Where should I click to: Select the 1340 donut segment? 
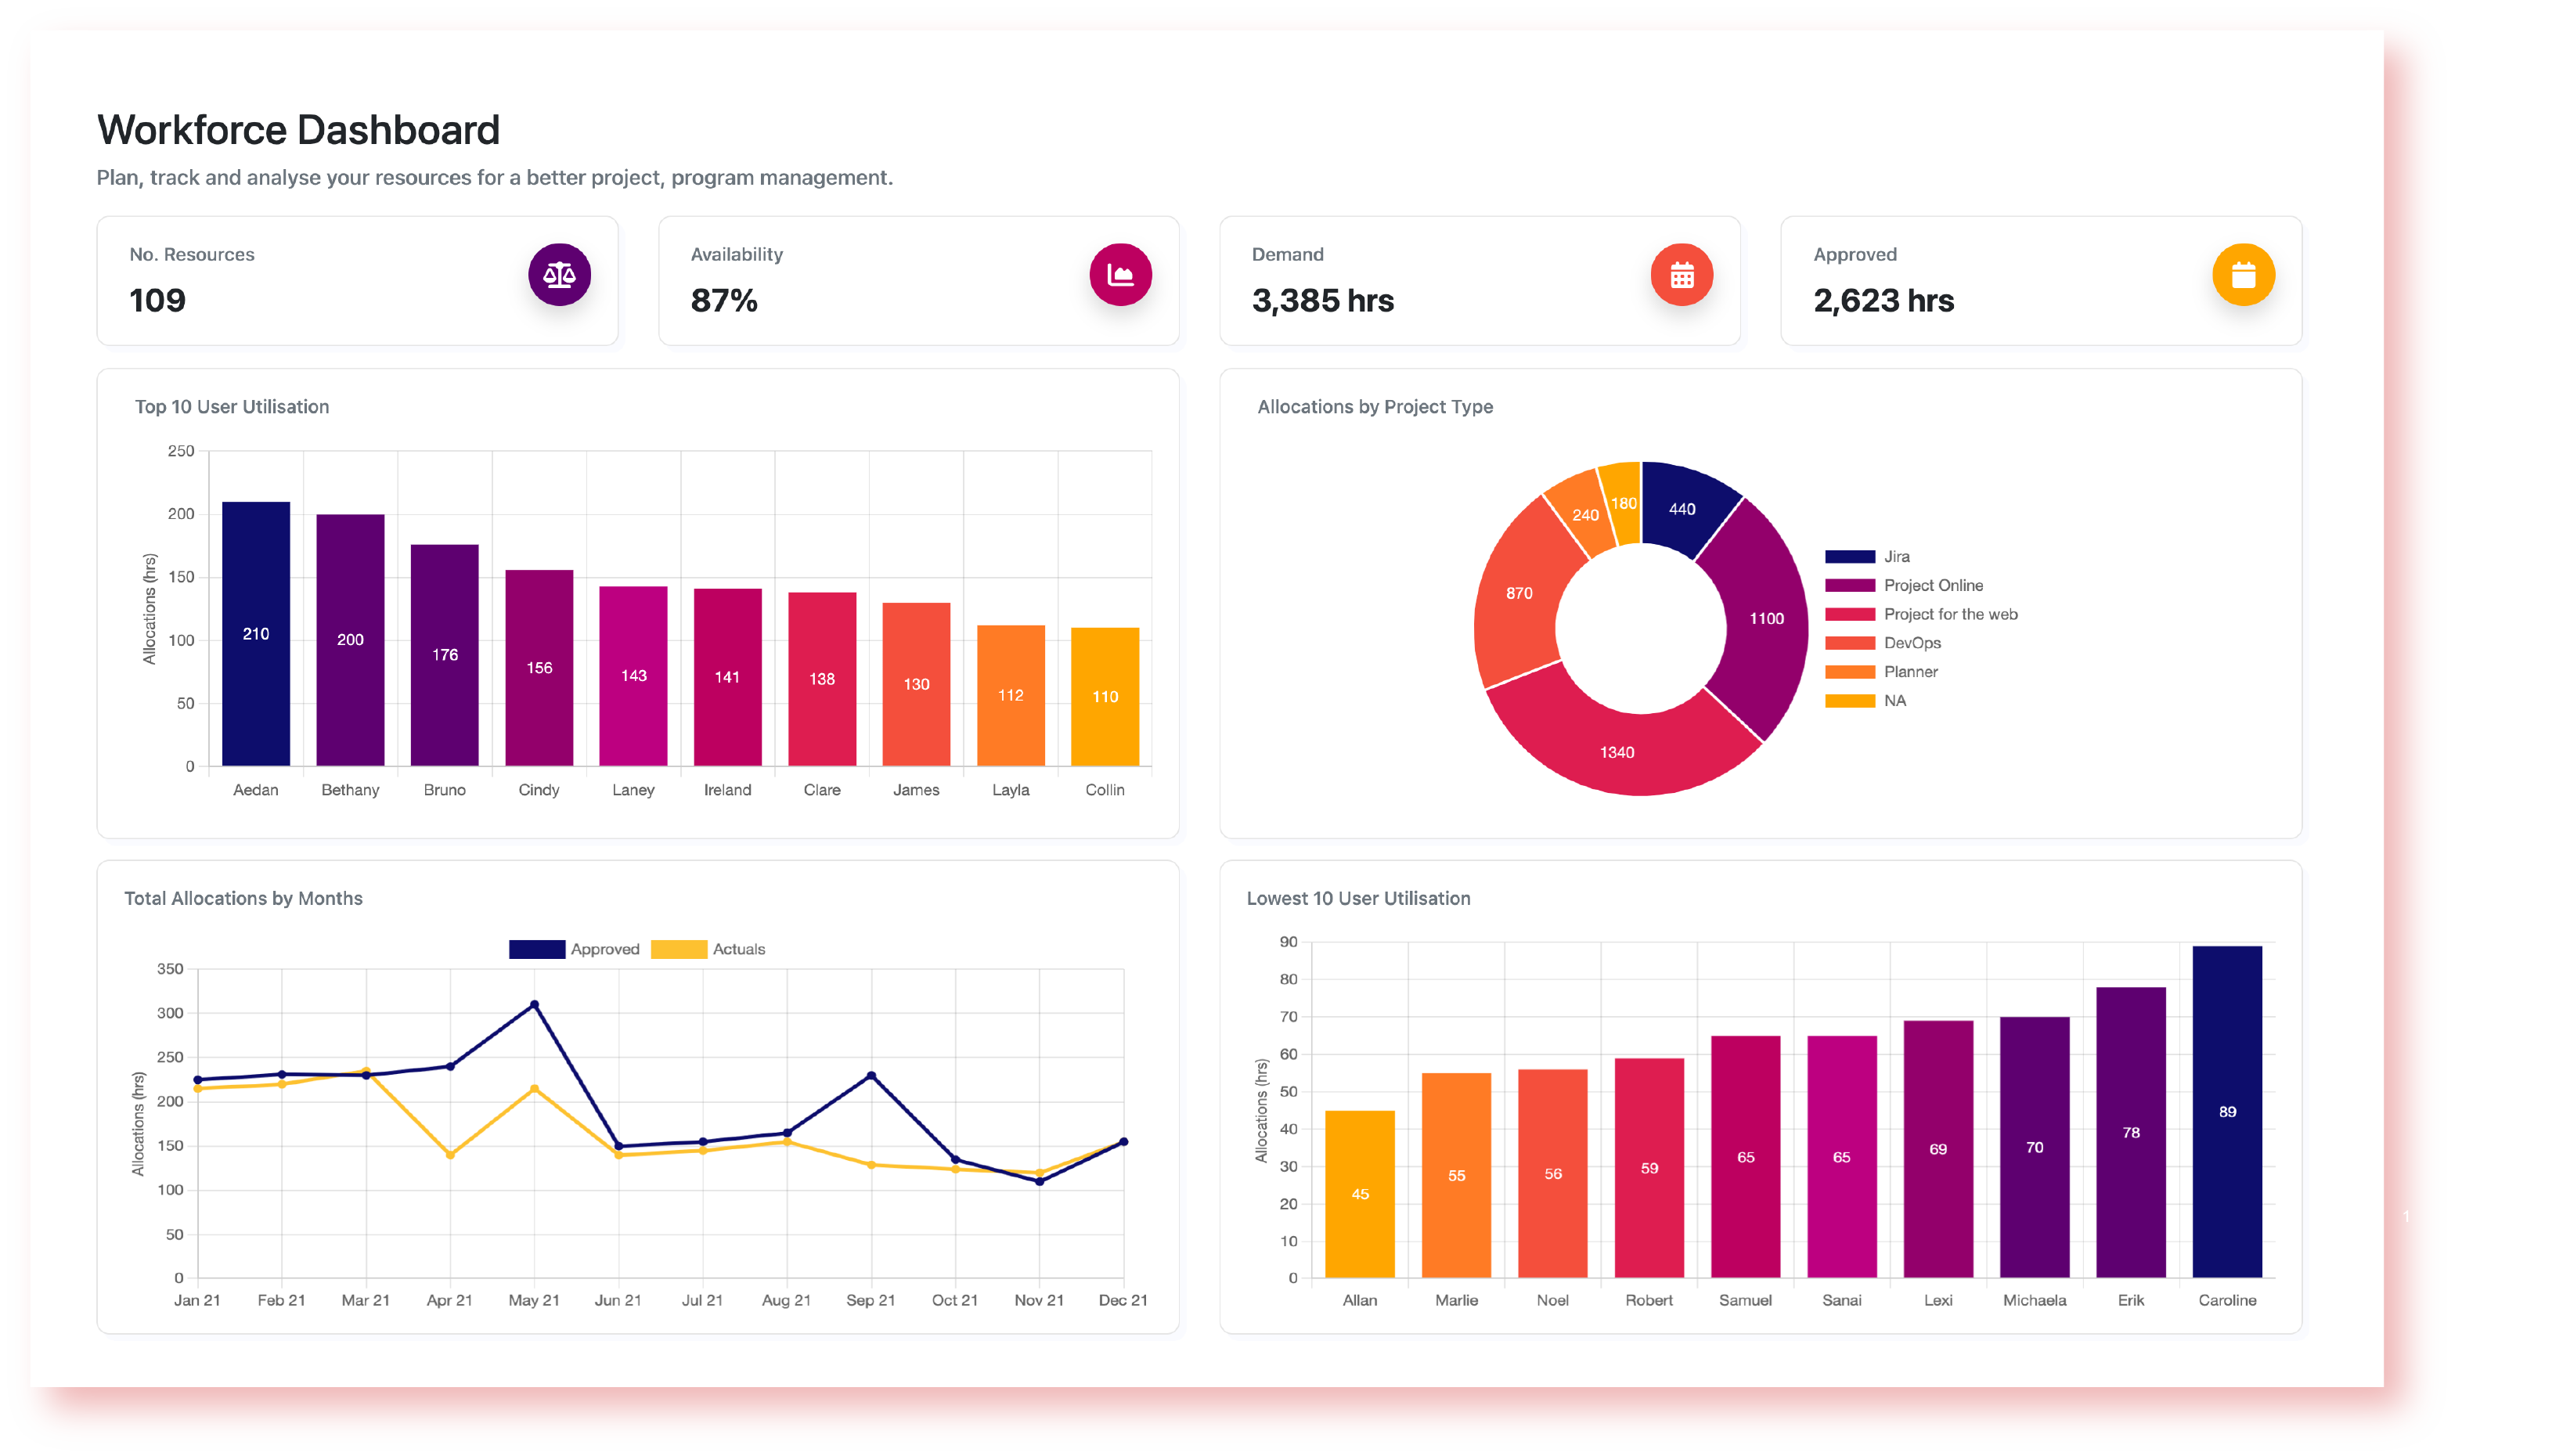[x=1617, y=752]
